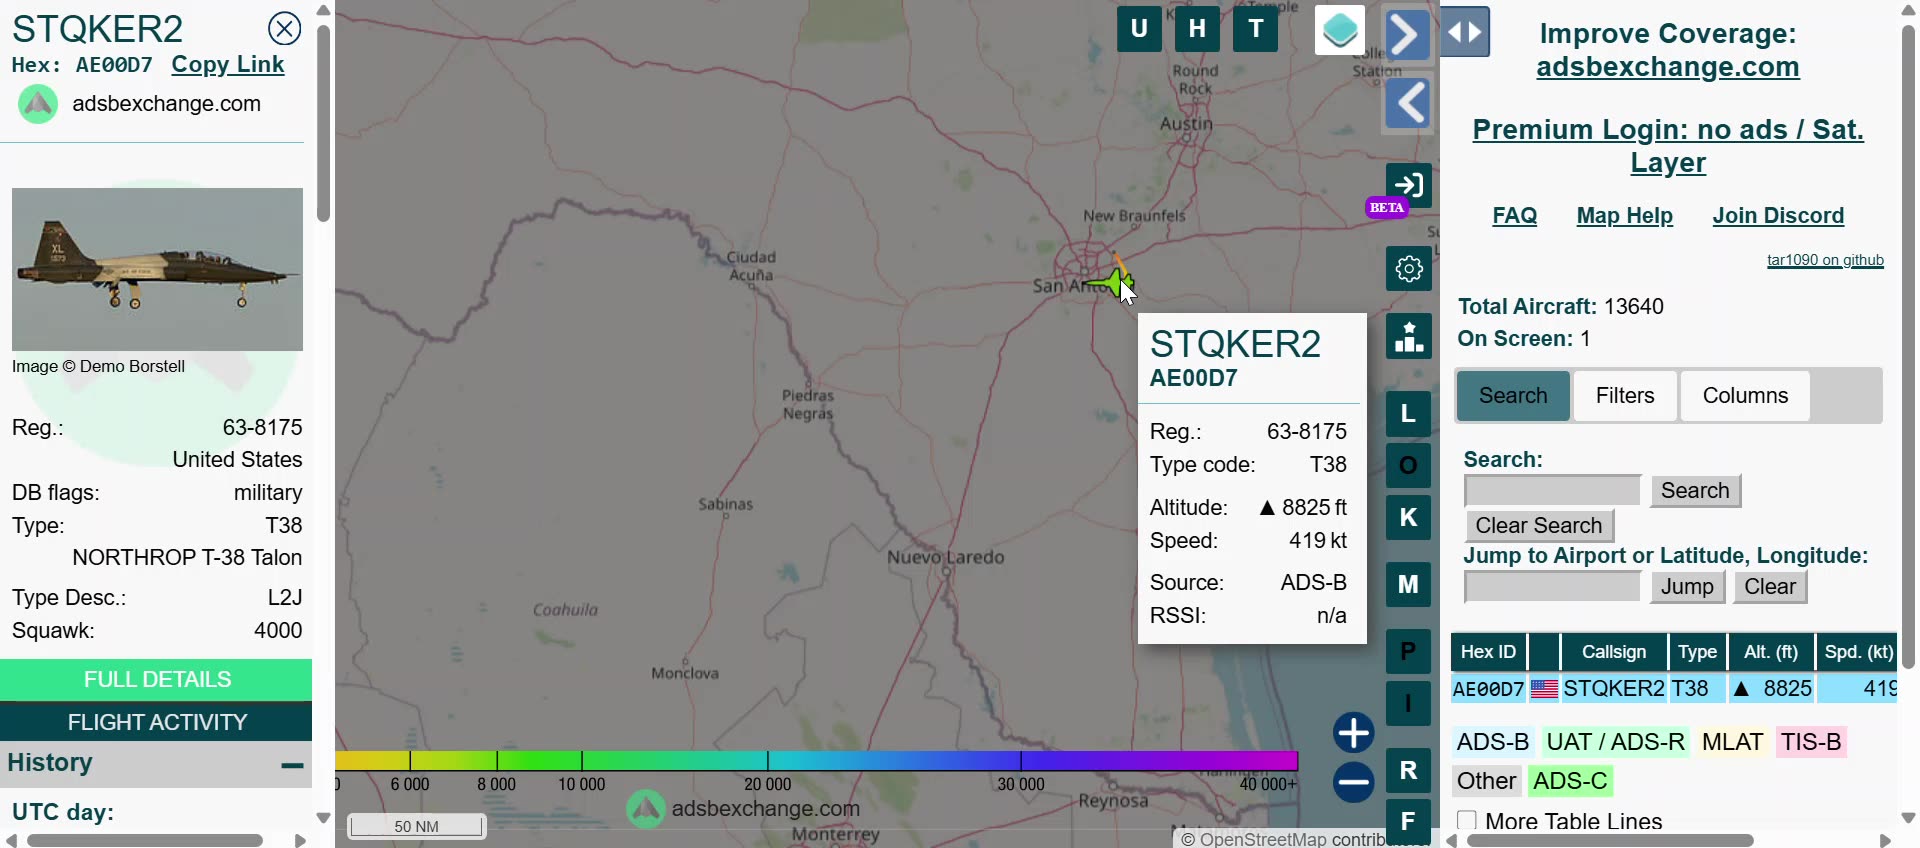Zoom in with the plus button
The image size is (1920, 848).
(x=1354, y=733)
